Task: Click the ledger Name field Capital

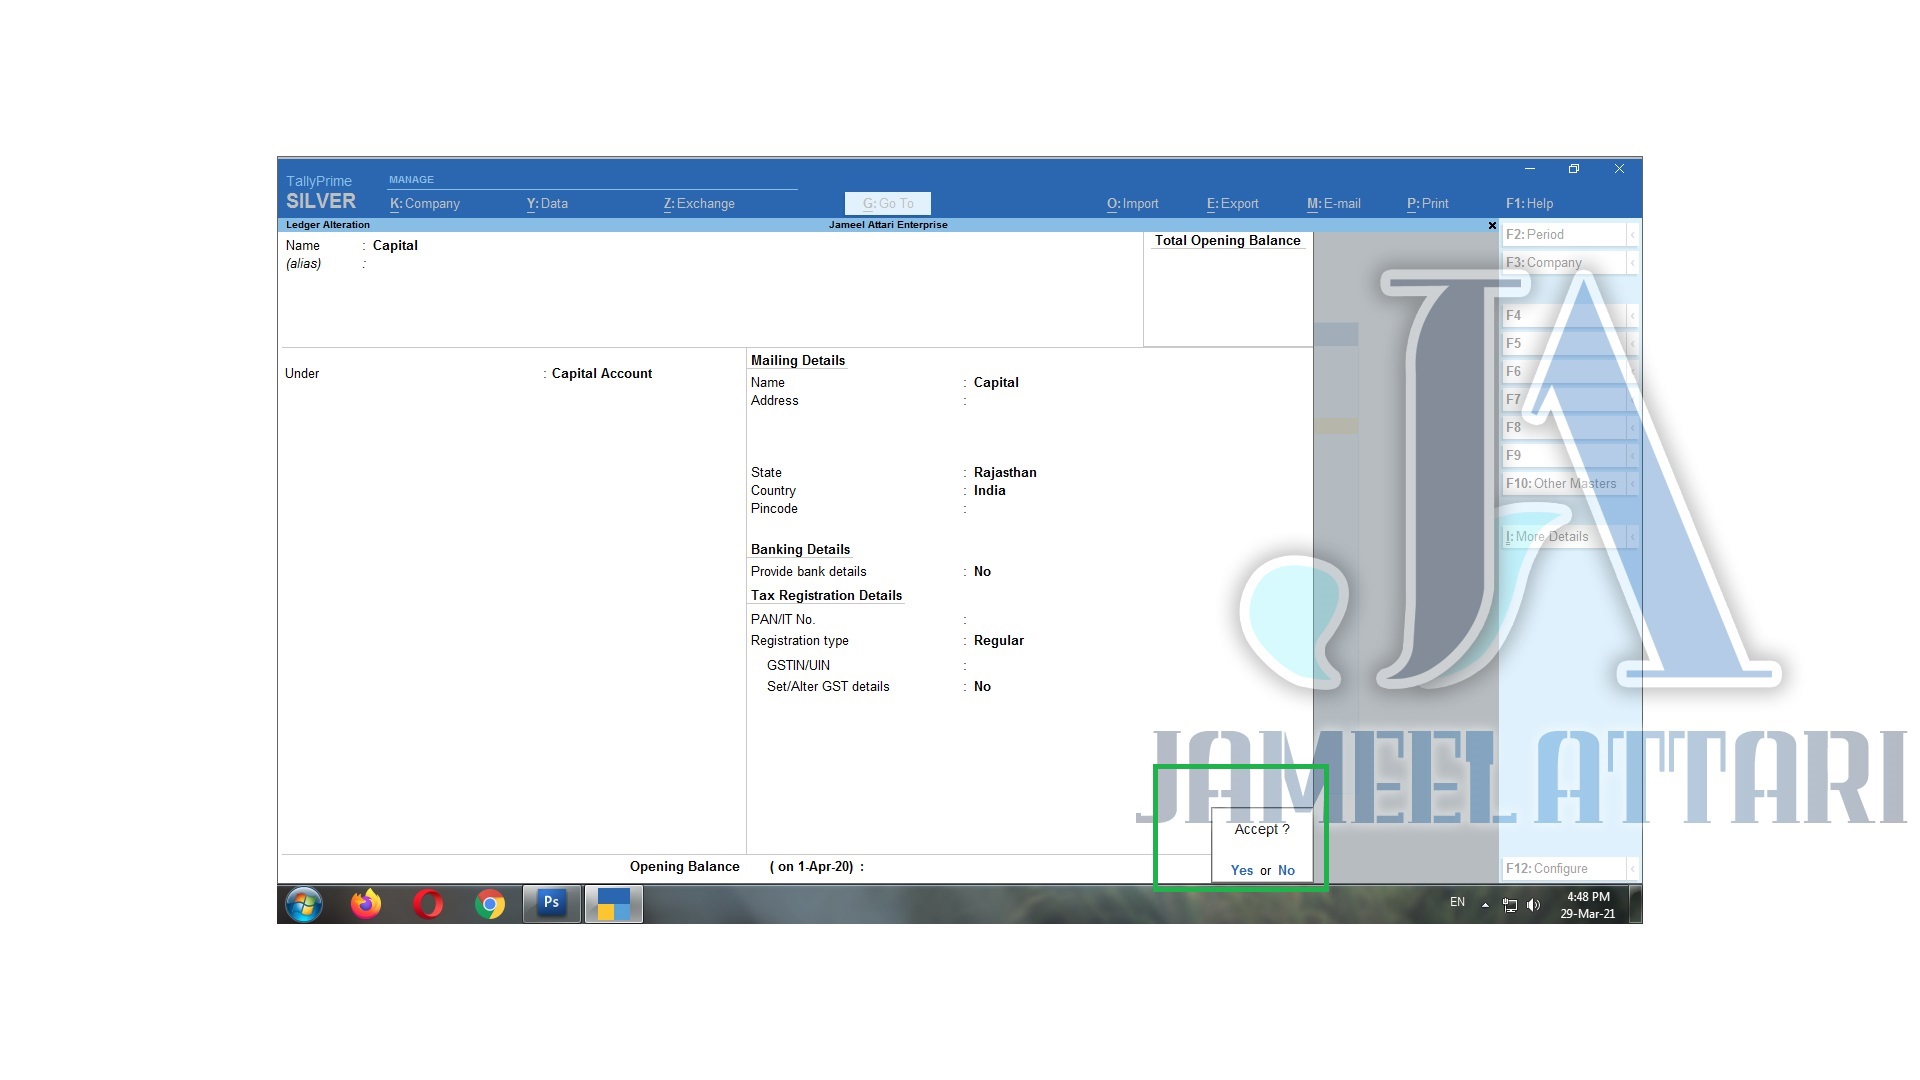Action: (x=395, y=246)
